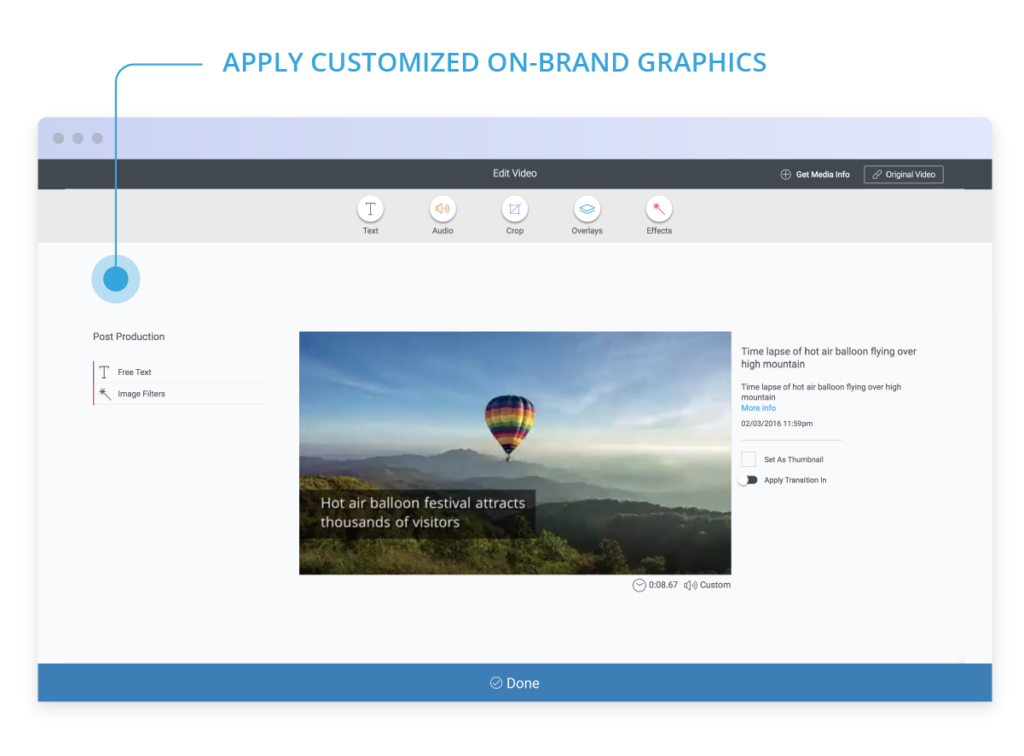Click the Image Filters wand icon
1024x756 pixels.
tap(104, 394)
